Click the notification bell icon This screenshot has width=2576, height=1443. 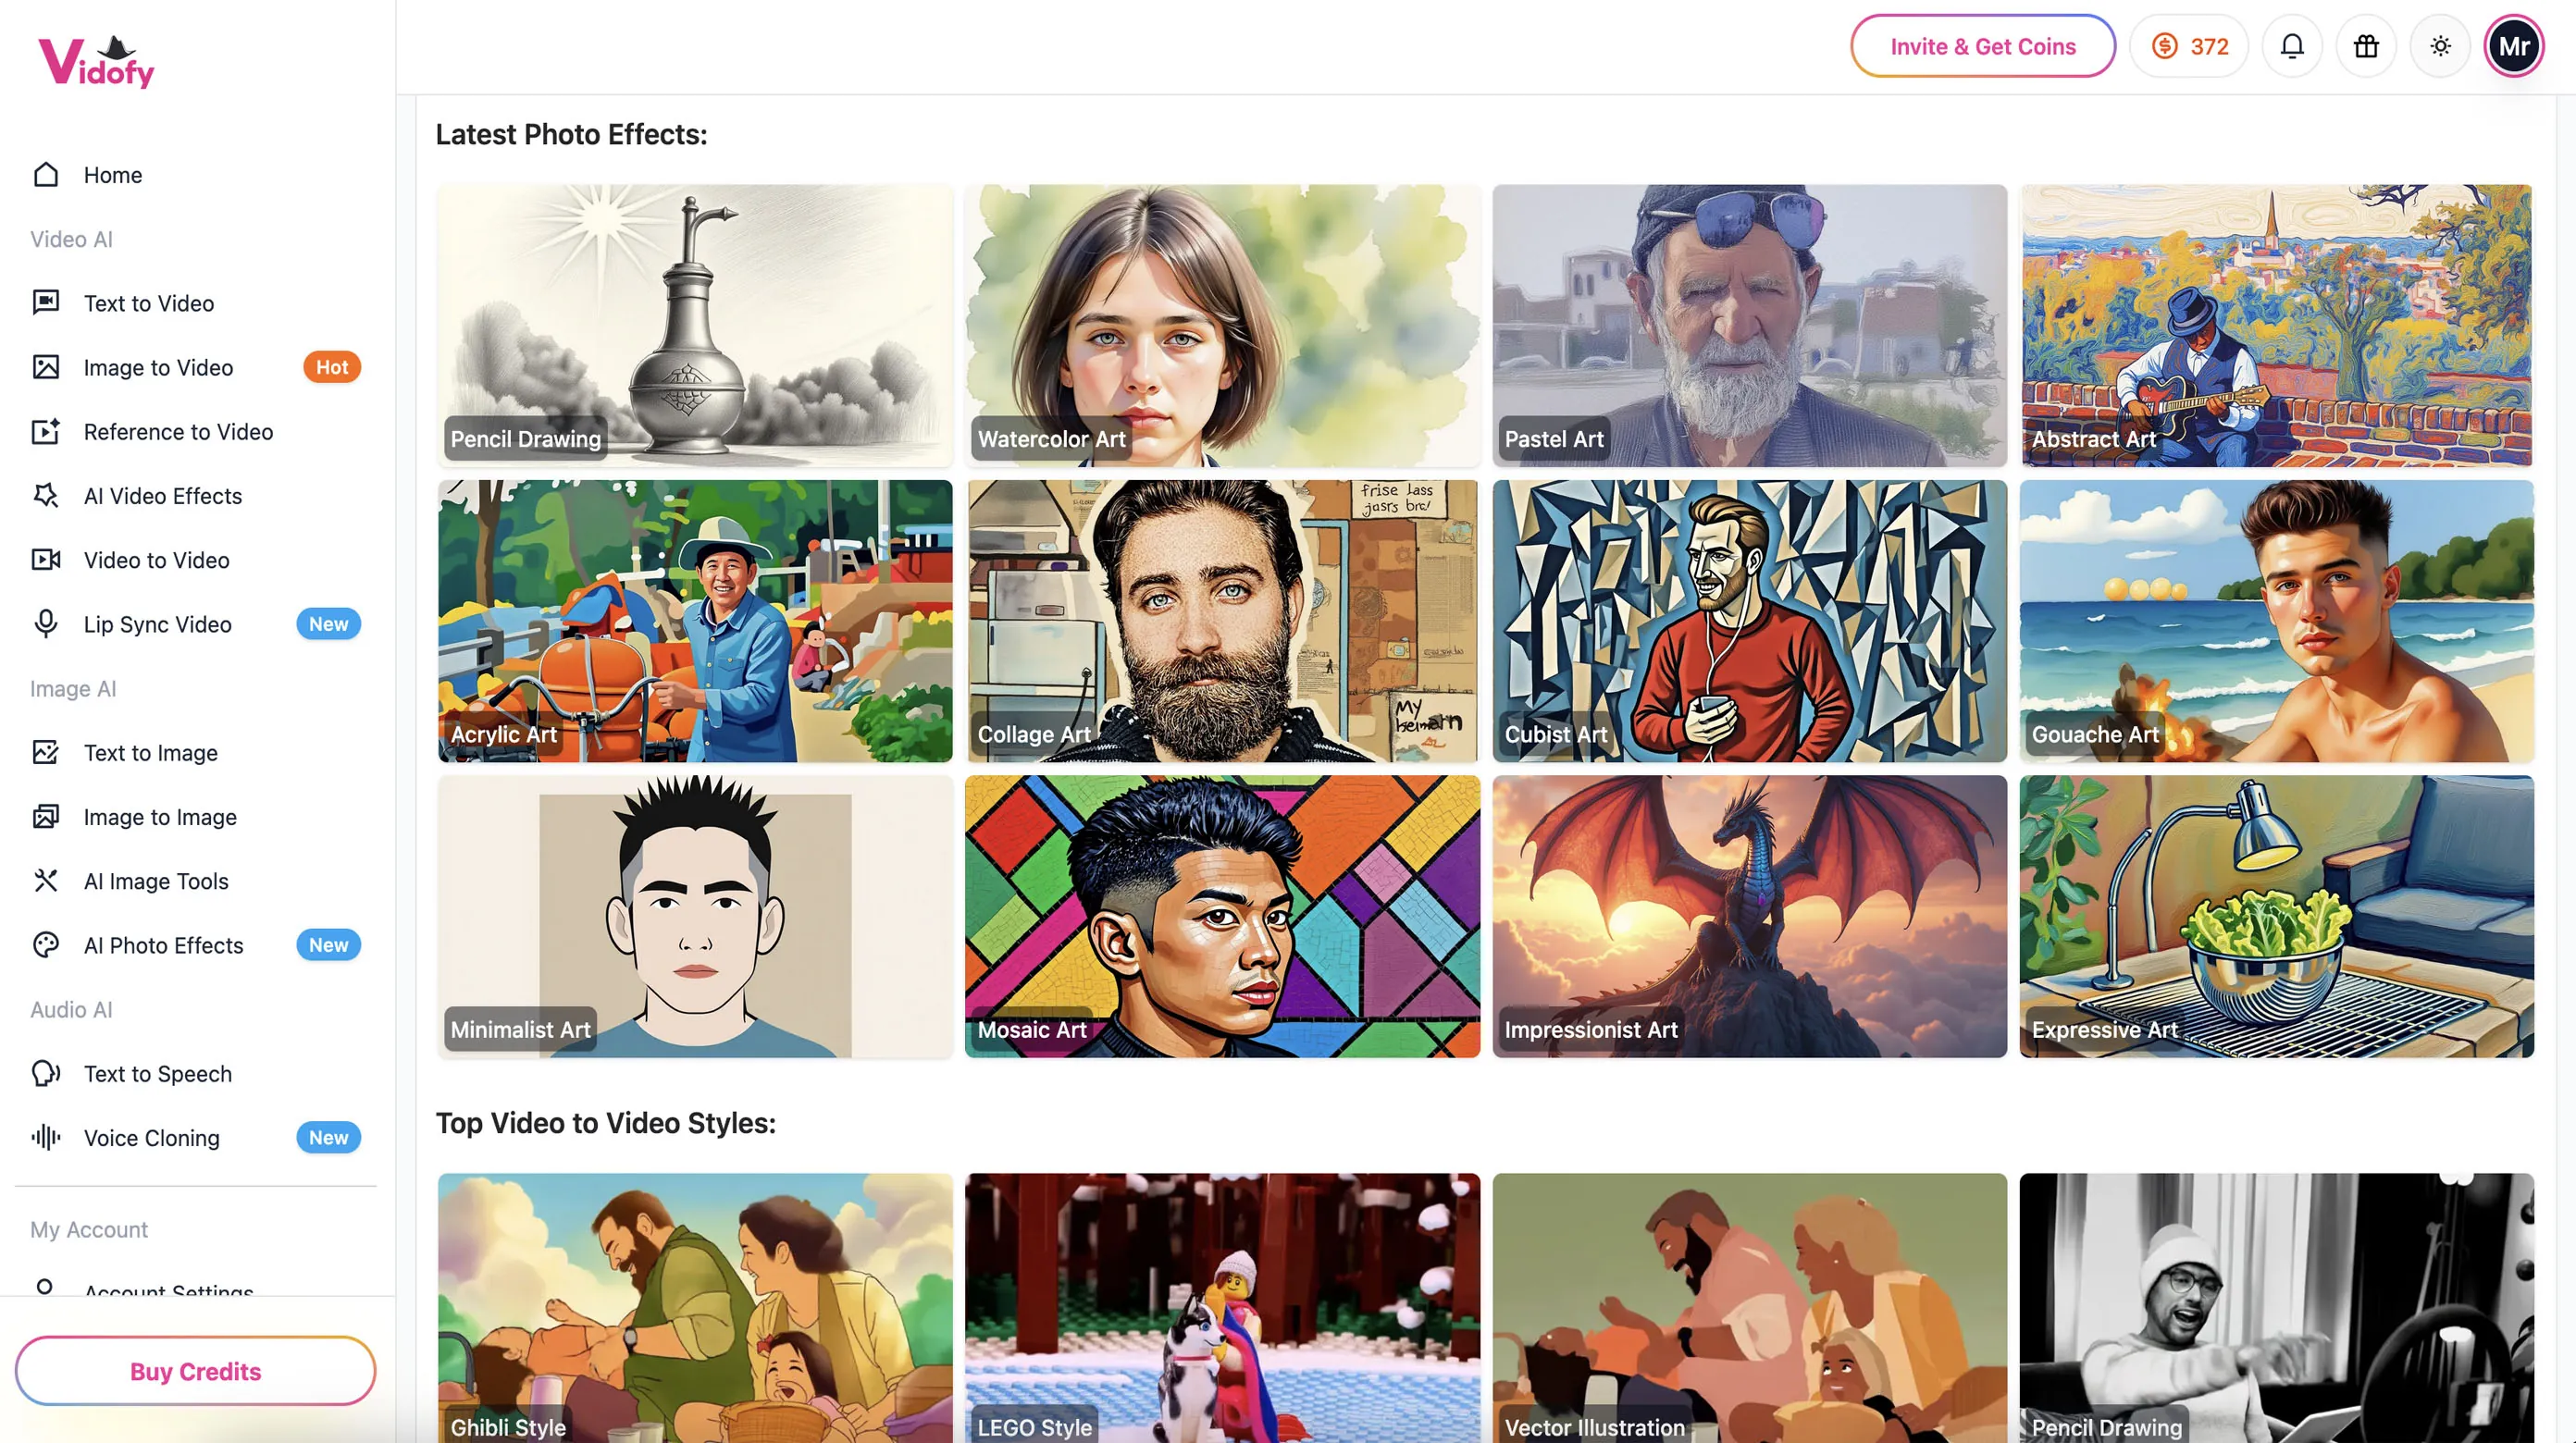2291,46
